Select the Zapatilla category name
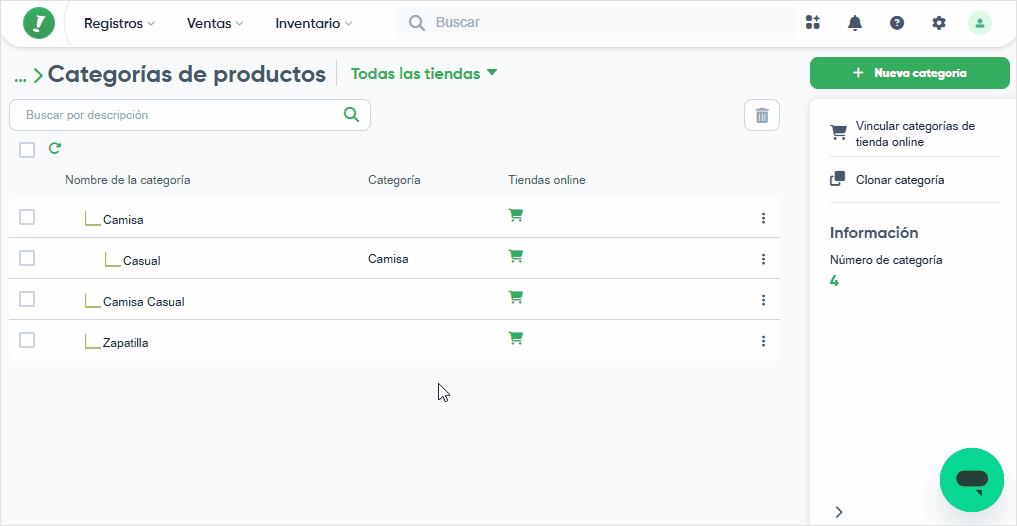Screen dimensions: 1017x526 click(x=126, y=342)
